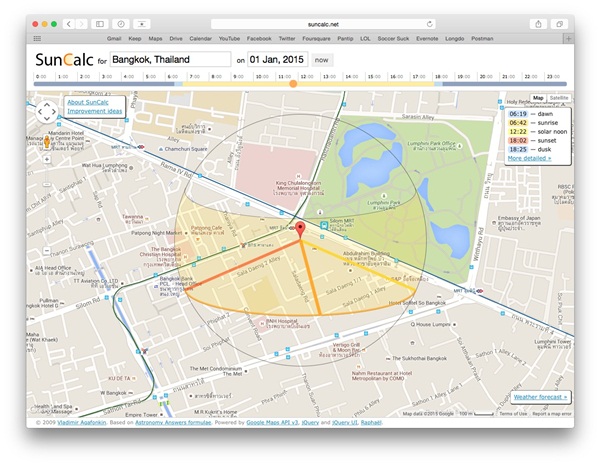Open the YouTube bookmark
The image size is (600, 465).
(x=229, y=39)
